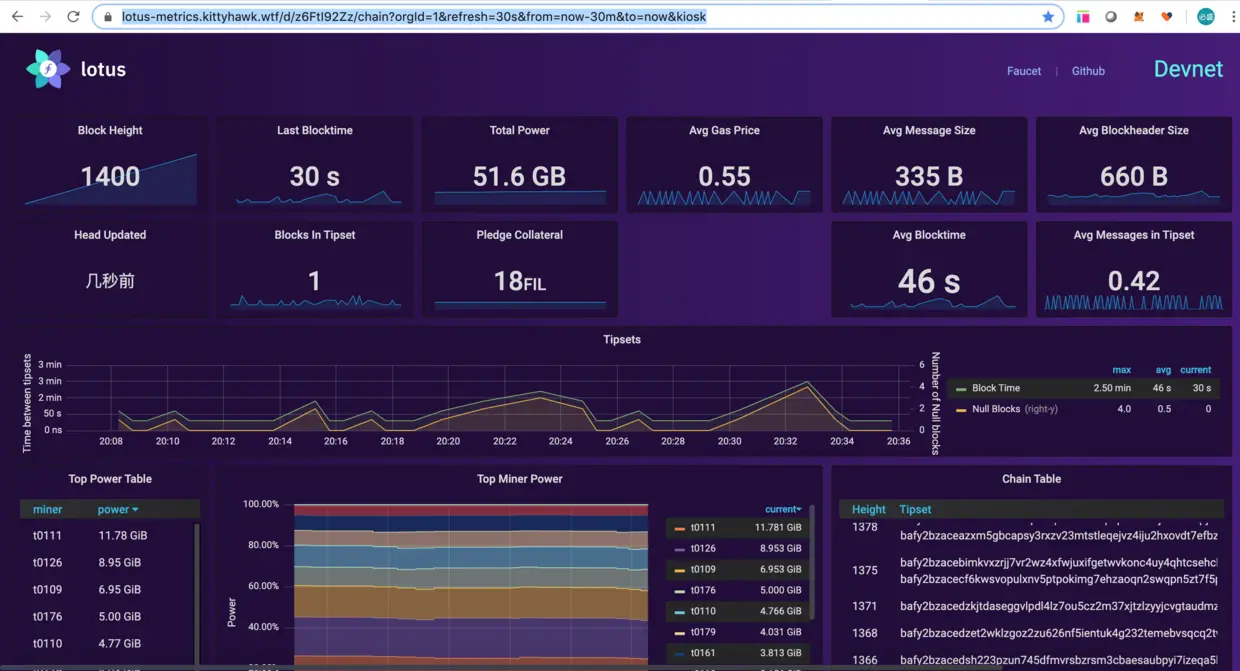Open the Avg Blockheader Size panel title
The width and height of the screenshot is (1240, 671).
click(x=1134, y=130)
